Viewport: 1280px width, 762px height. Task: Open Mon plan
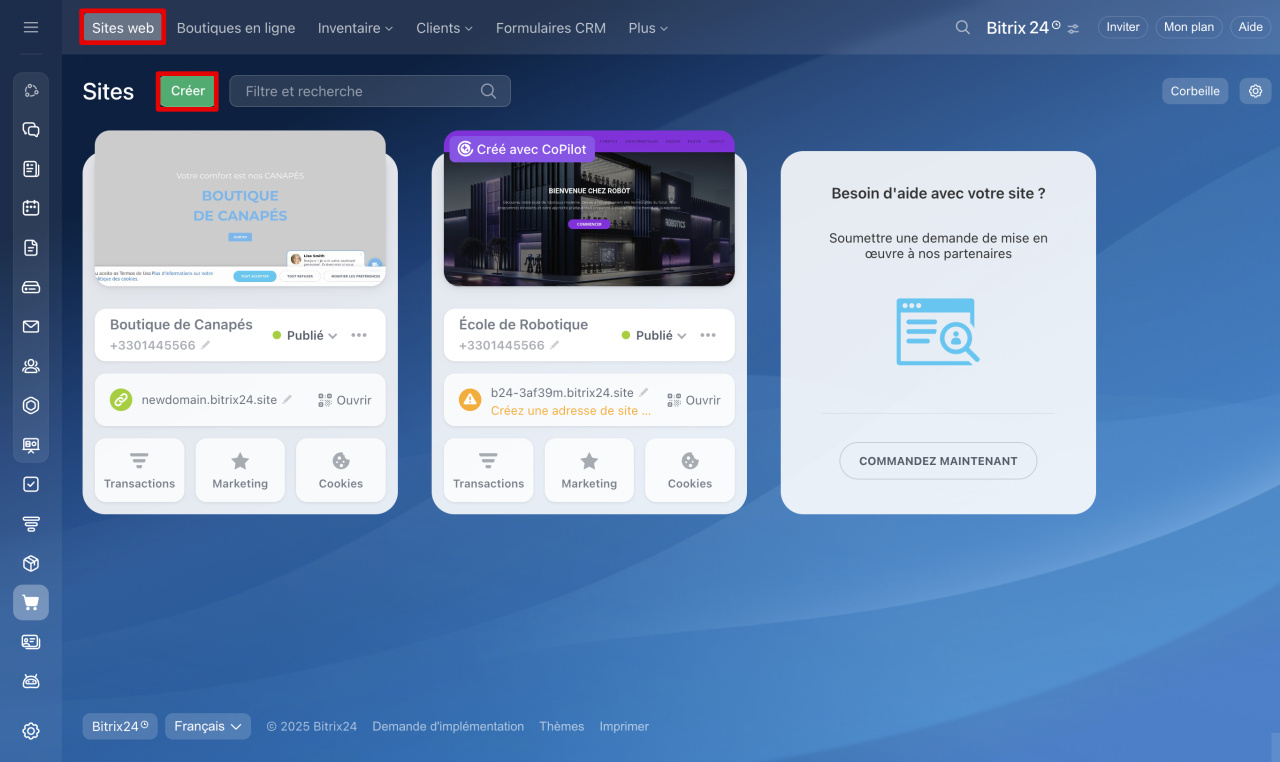point(1189,27)
